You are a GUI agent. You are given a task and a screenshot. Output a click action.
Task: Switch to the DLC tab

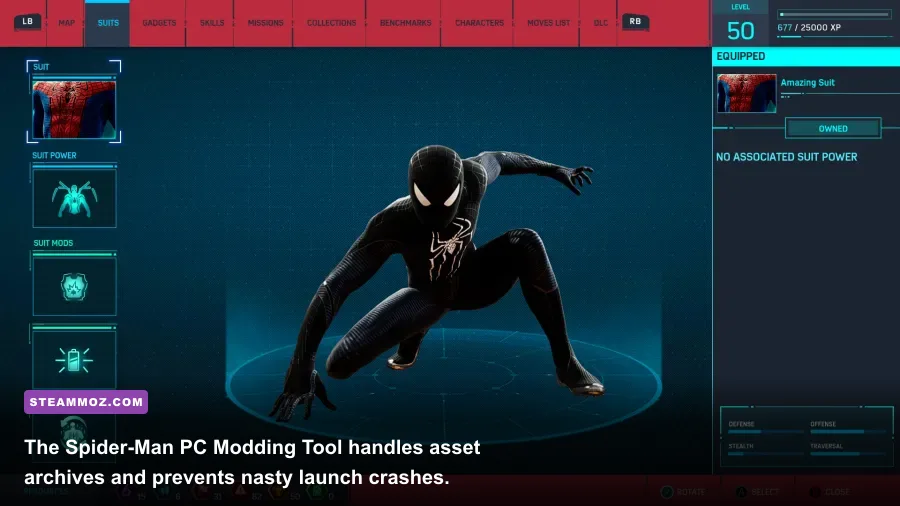pos(600,23)
